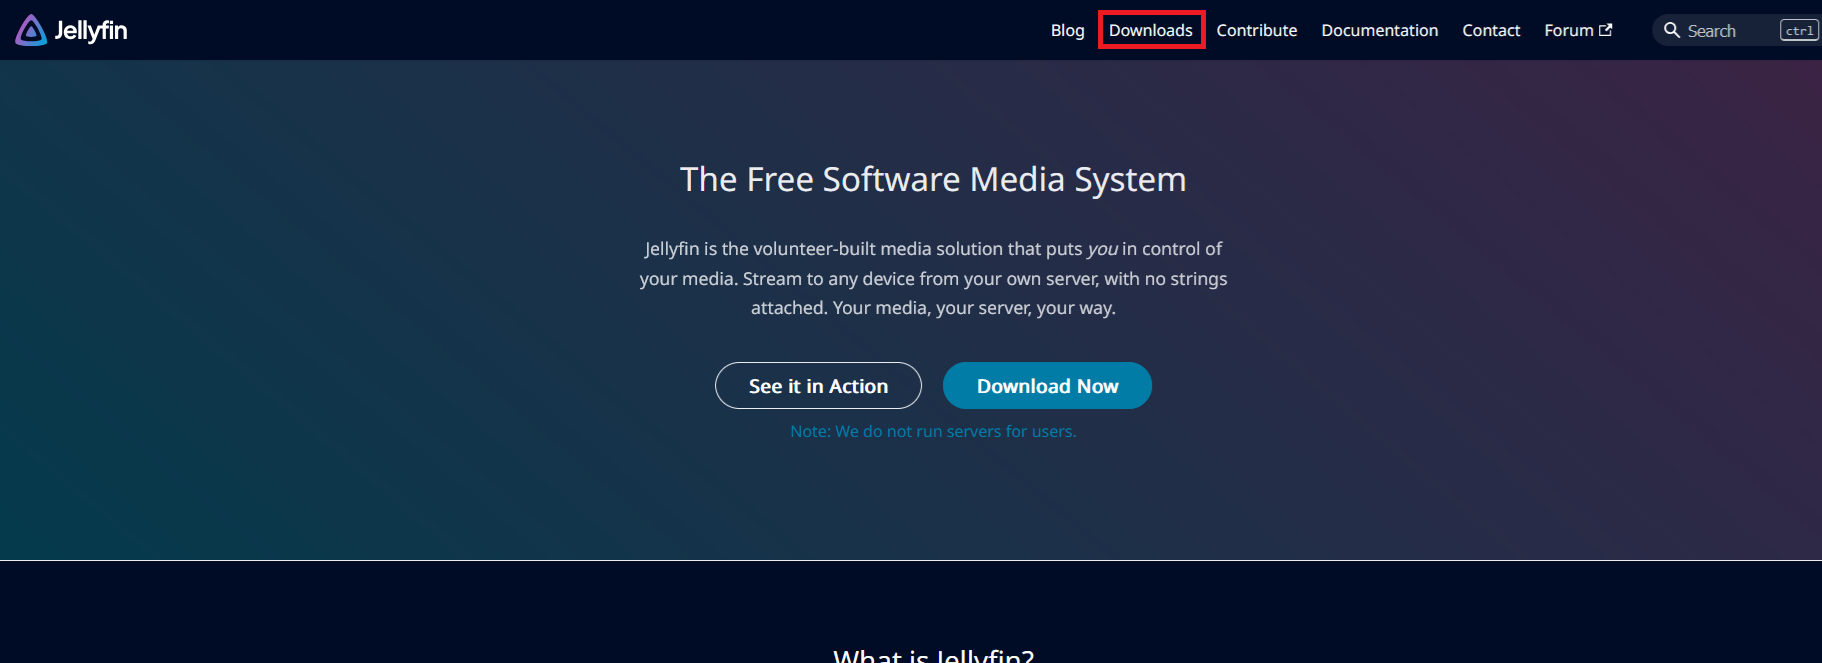Click the external link icon beside Forum
1822x663 pixels.
(1606, 30)
